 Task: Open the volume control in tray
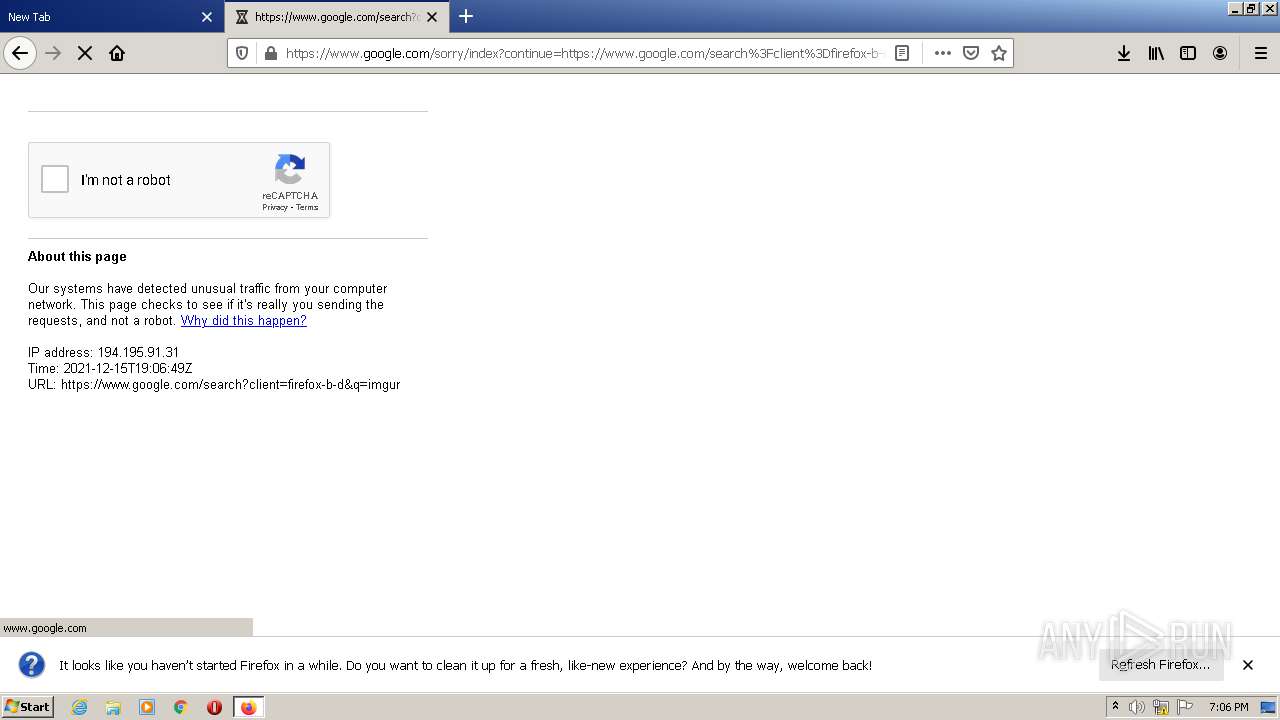pyautogui.click(x=1137, y=707)
